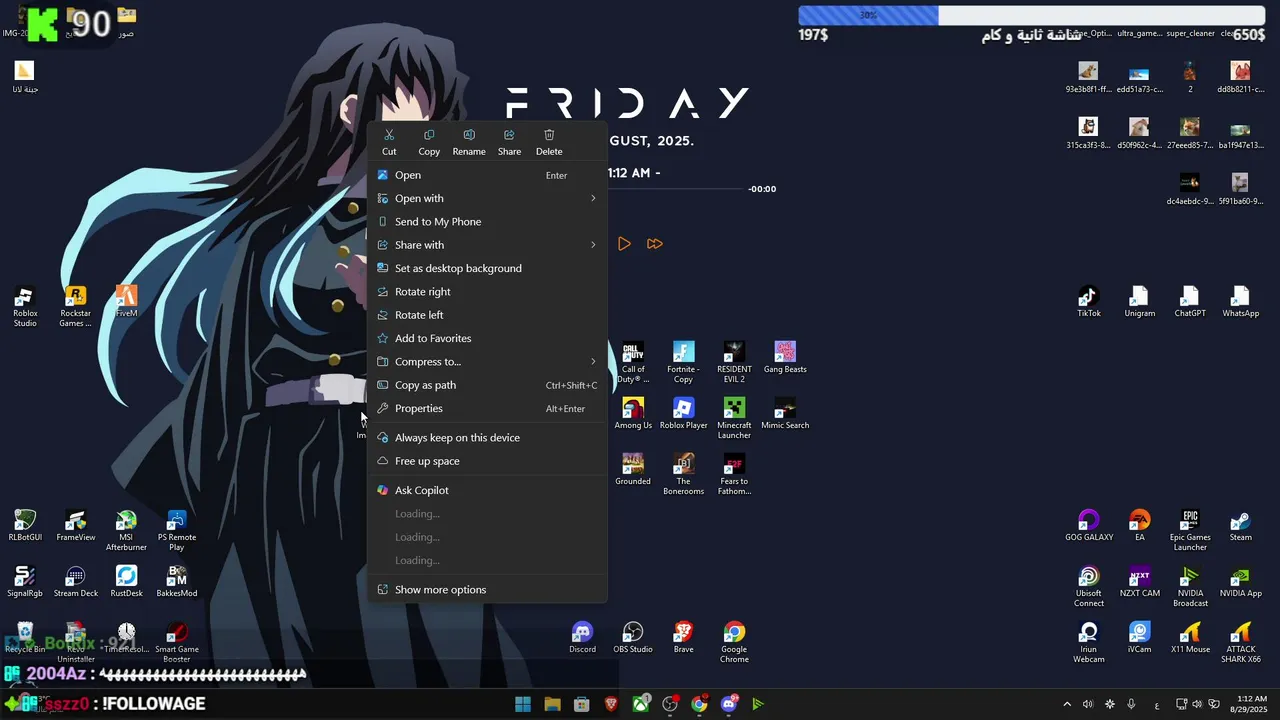Open File Explorer from the taskbar
1280x720 pixels.
(x=552, y=704)
